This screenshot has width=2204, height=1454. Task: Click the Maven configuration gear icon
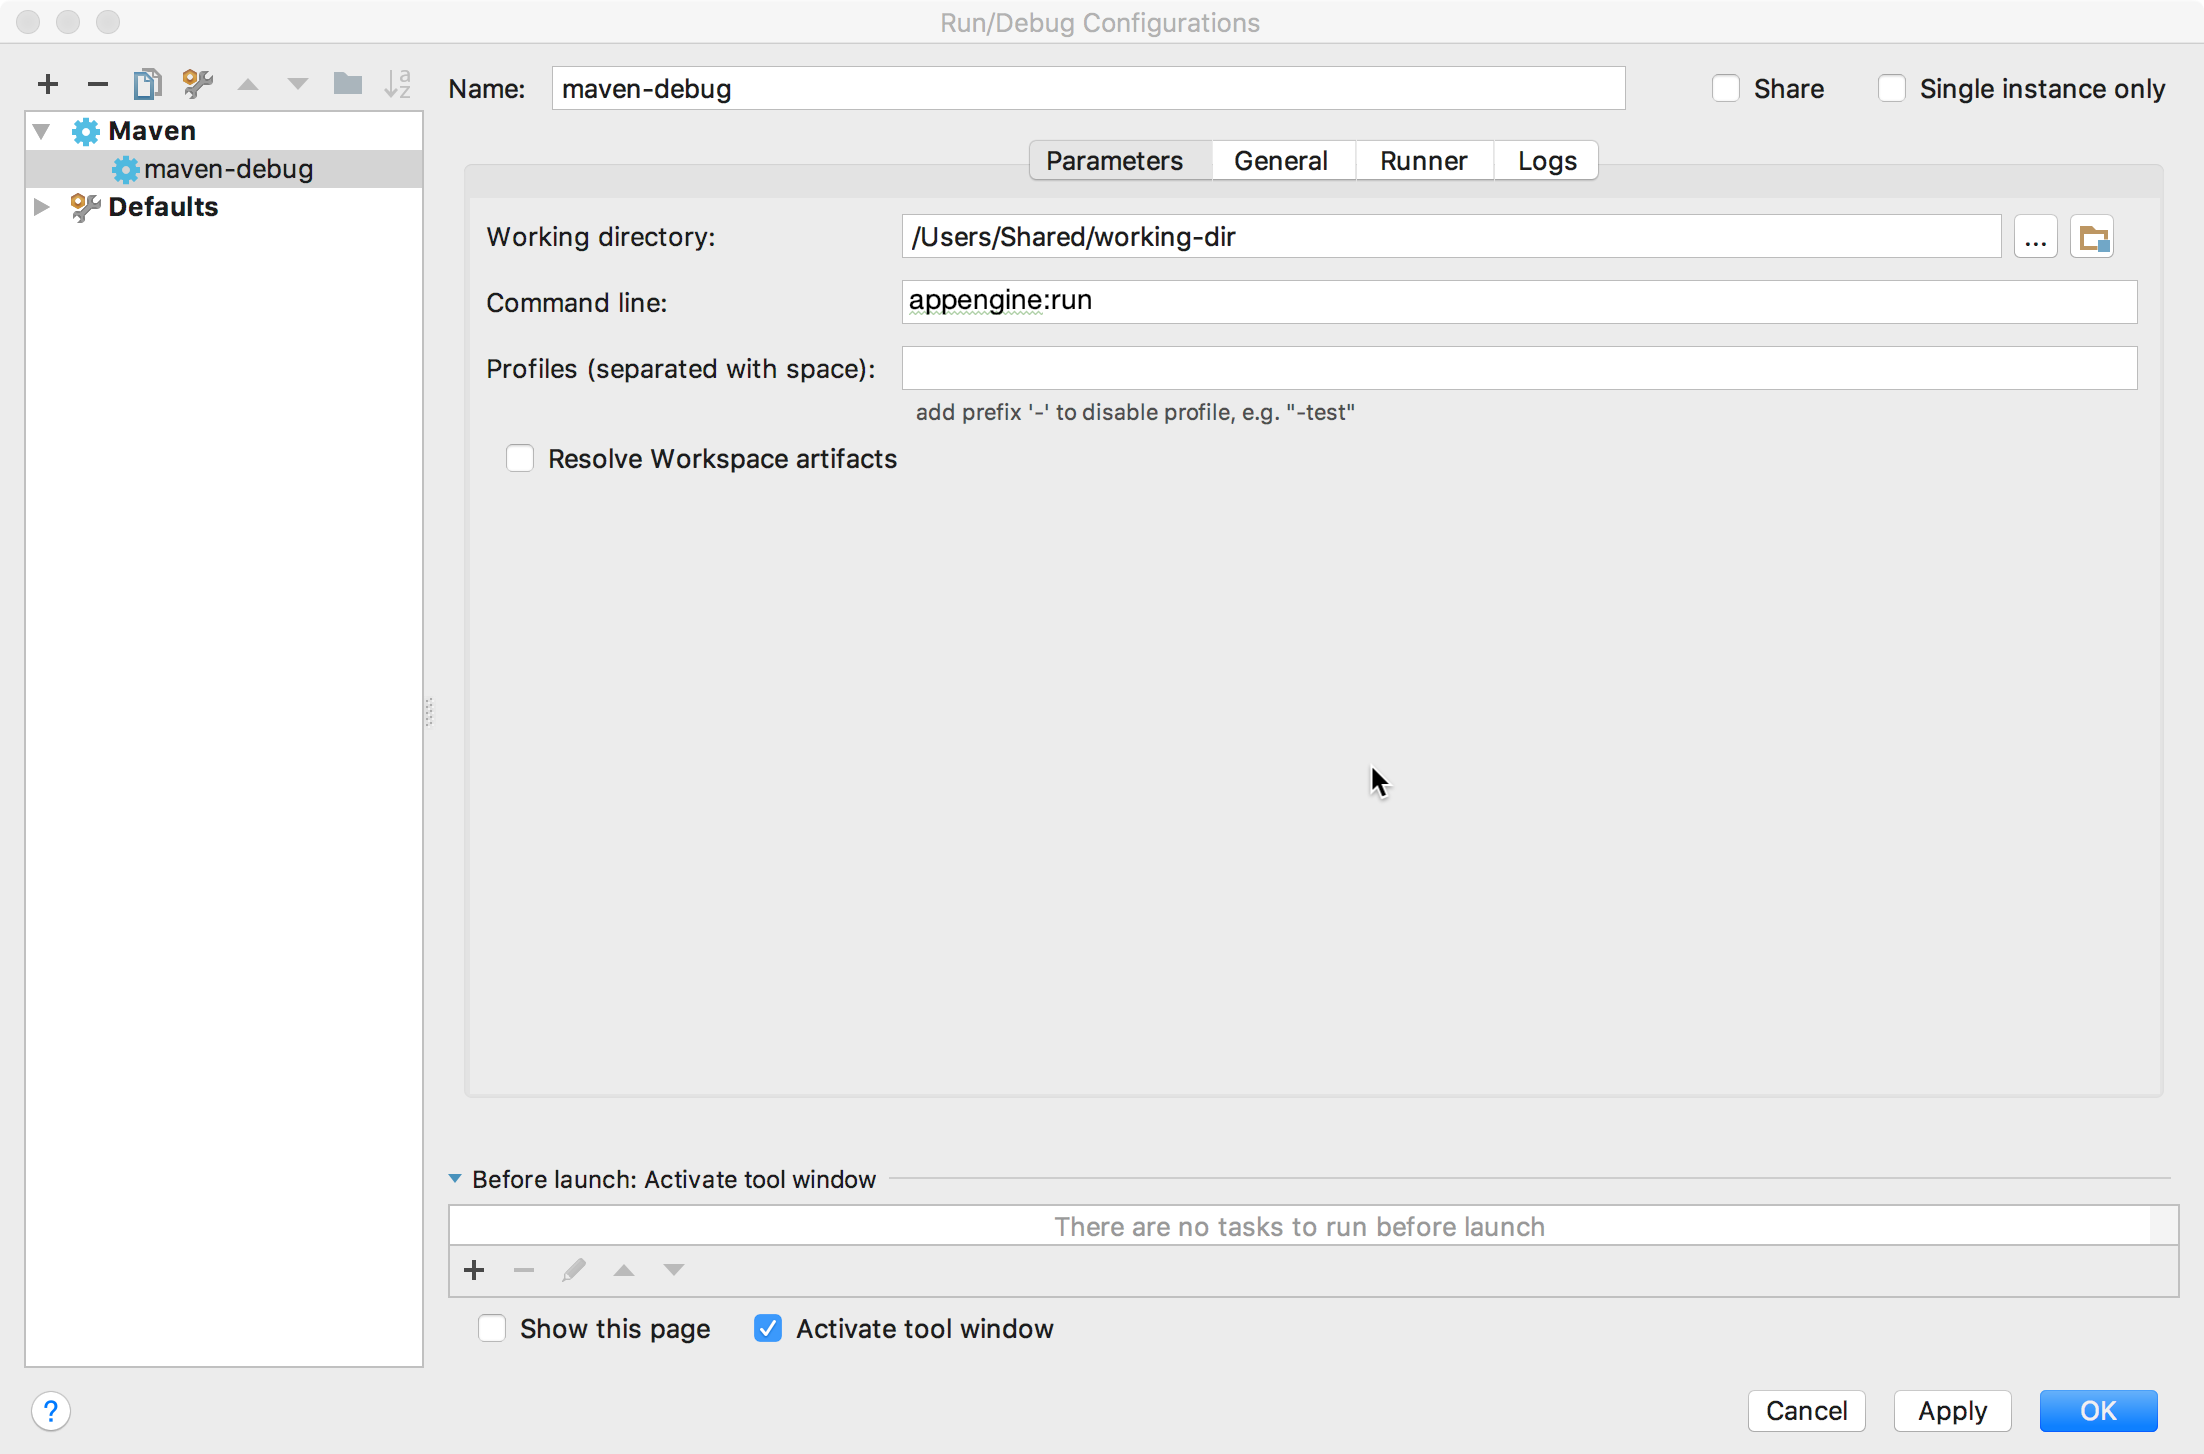click(84, 130)
